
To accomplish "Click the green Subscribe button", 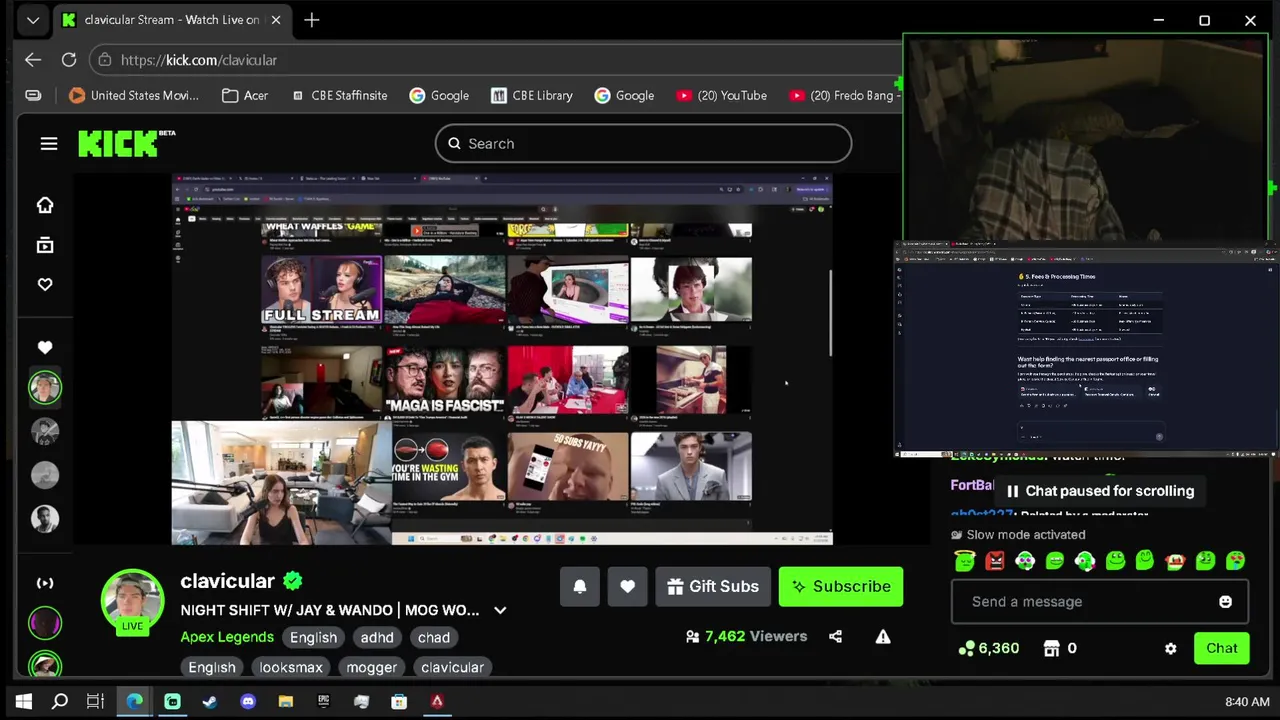I will tap(841, 587).
